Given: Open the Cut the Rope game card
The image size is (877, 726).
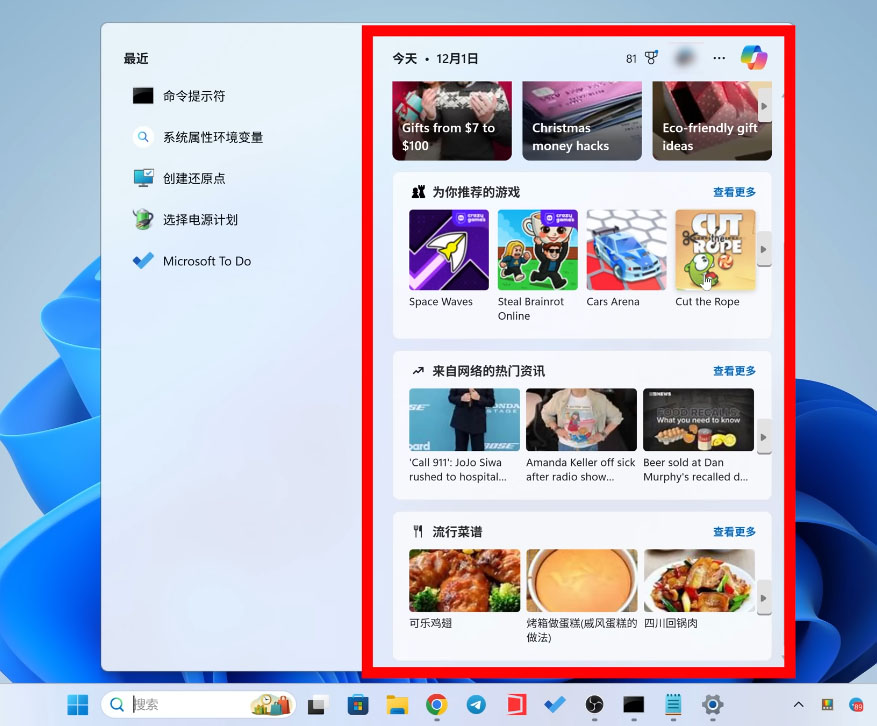Looking at the screenshot, I should click(716, 250).
